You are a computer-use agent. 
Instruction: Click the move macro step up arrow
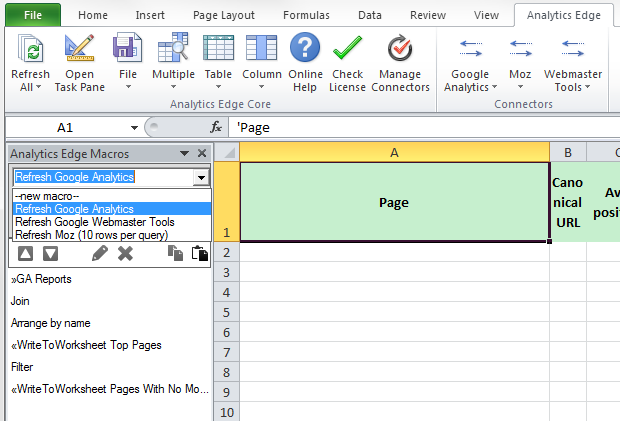tap(25, 254)
